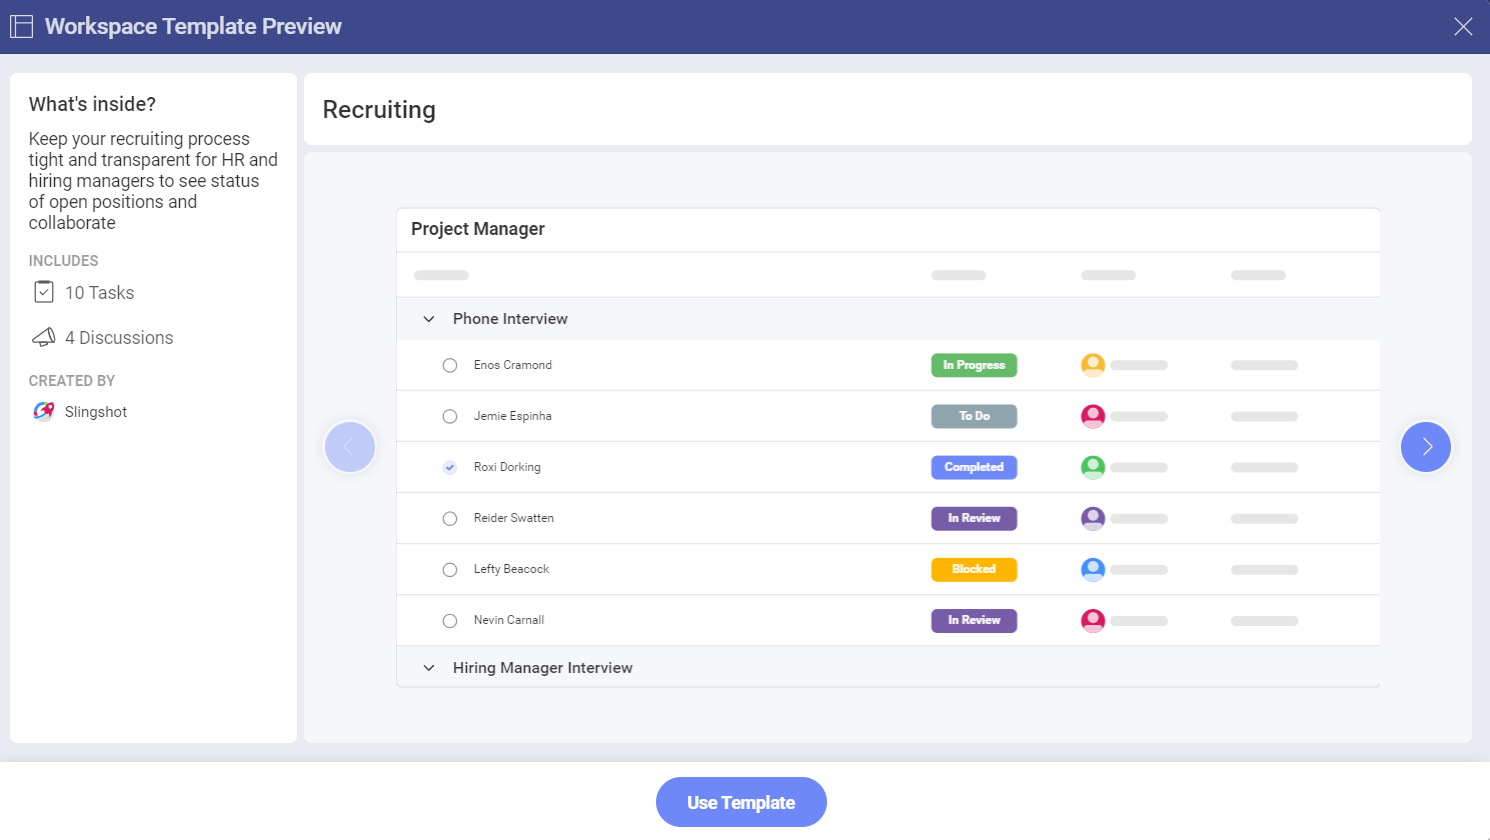Click the workspace template icon in header
This screenshot has height=840, width=1490.
point(21,27)
